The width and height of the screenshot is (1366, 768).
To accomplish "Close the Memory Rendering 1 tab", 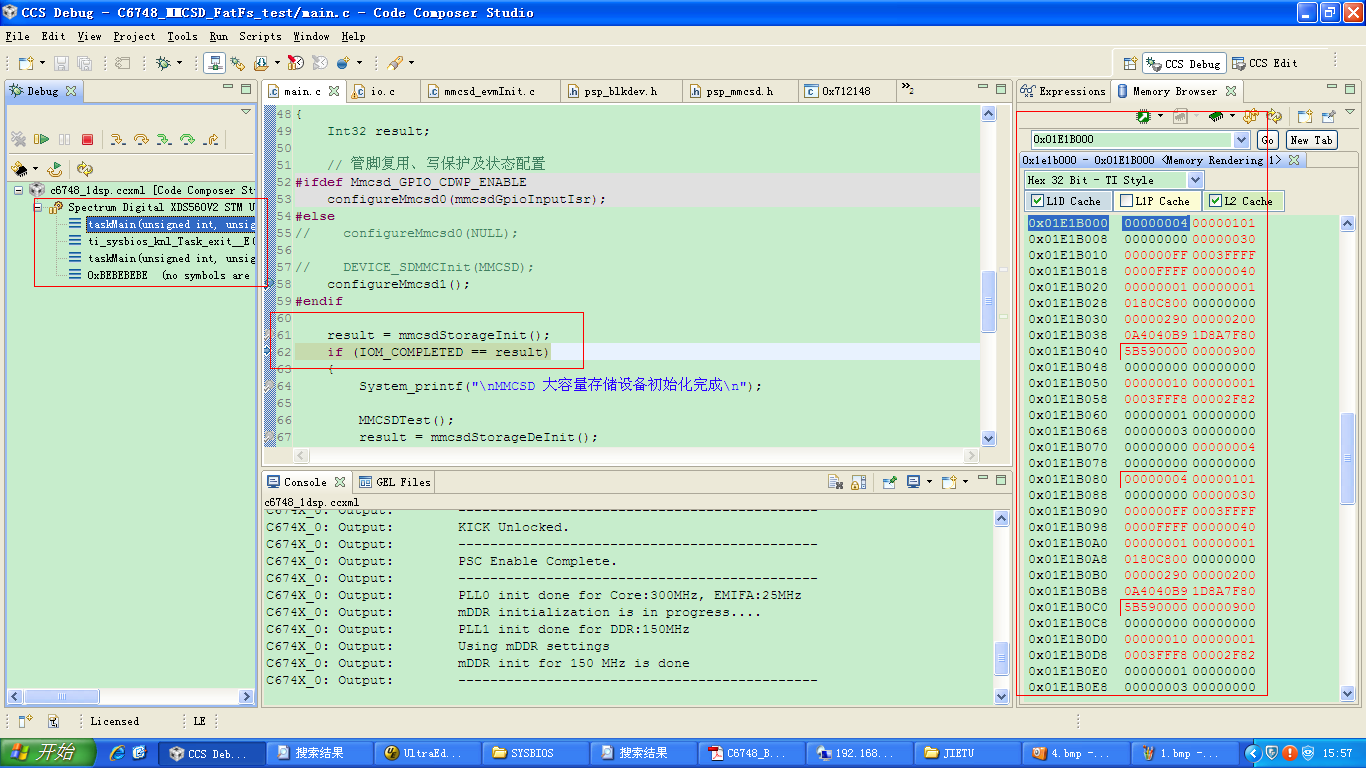I will point(1293,160).
